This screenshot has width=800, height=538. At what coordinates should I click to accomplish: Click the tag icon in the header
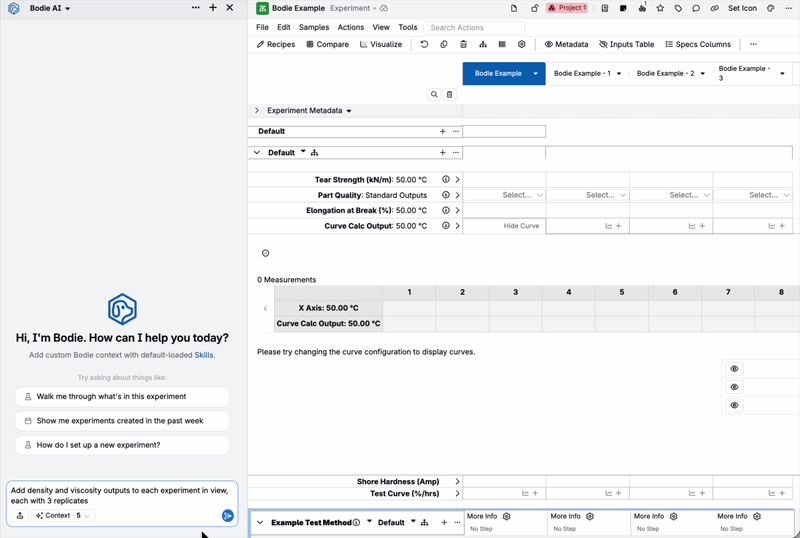tap(678, 8)
